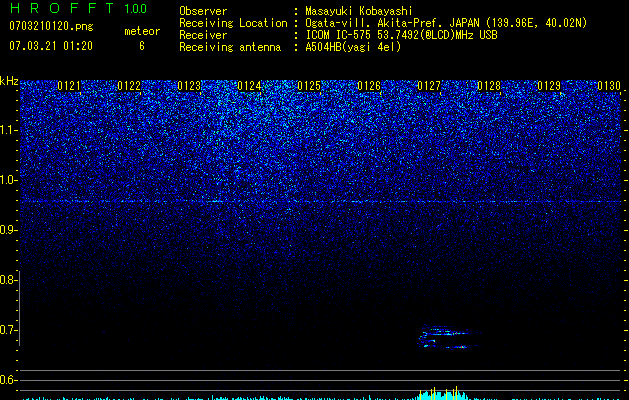
Task: Click the 0.8 kHz axis label
Action: (8, 280)
